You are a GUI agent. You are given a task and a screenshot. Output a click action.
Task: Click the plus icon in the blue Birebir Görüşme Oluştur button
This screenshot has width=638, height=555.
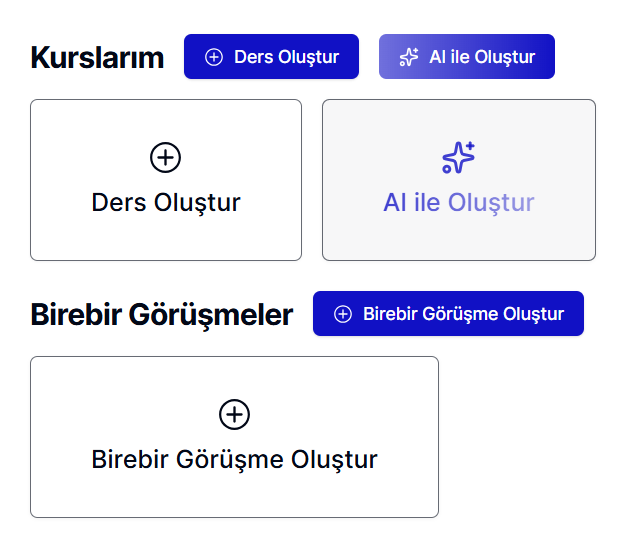(342, 314)
